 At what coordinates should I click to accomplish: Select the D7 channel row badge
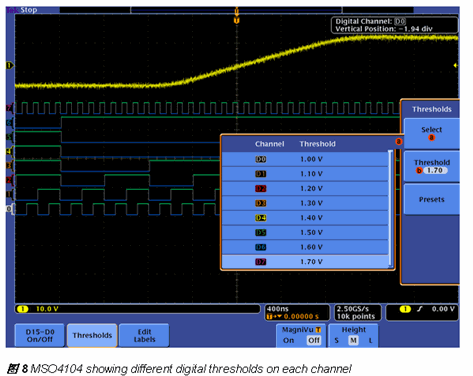click(261, 262)
